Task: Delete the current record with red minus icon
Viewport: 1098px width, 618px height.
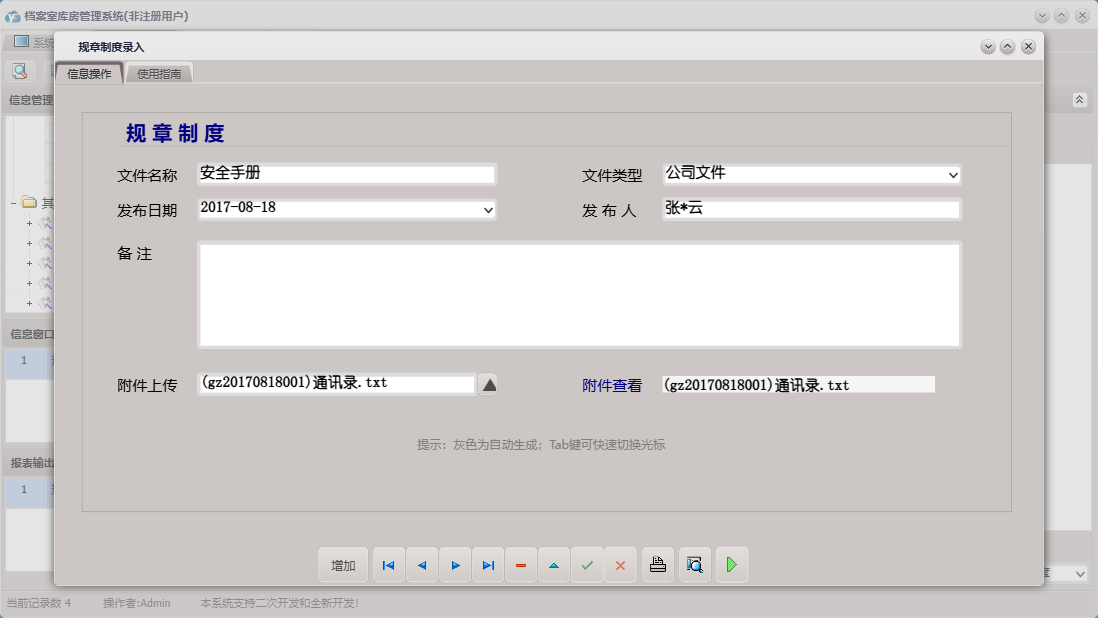Action: pos(521,565)
